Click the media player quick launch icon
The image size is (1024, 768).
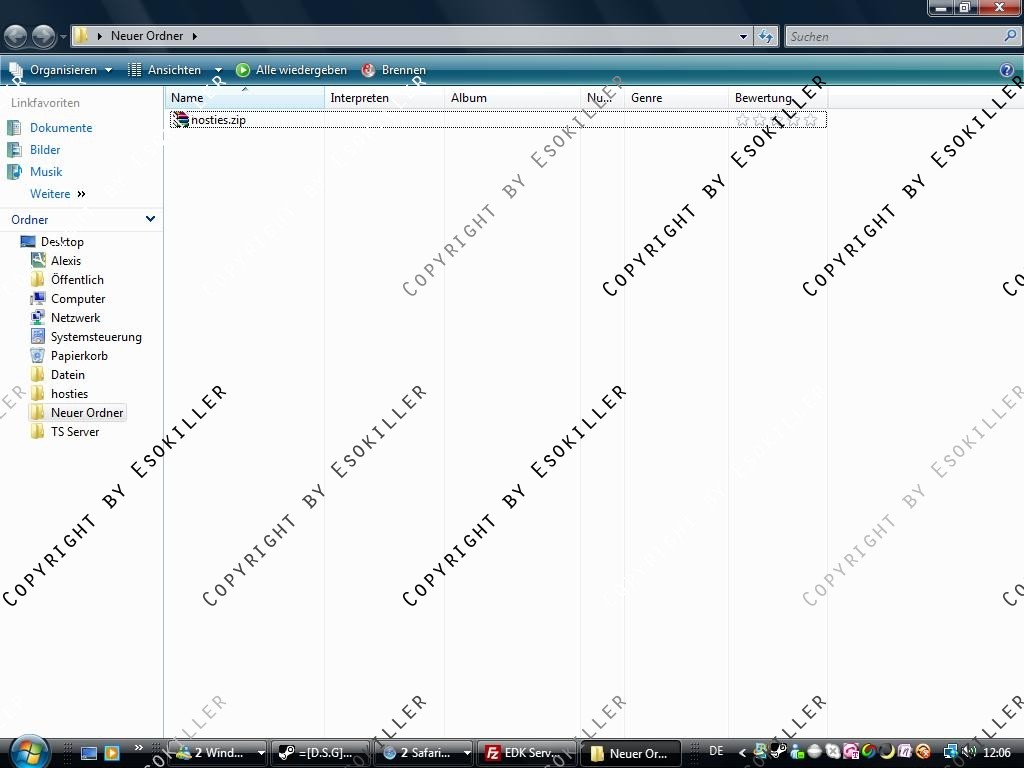pyautogui.click(x=112, y=753)
